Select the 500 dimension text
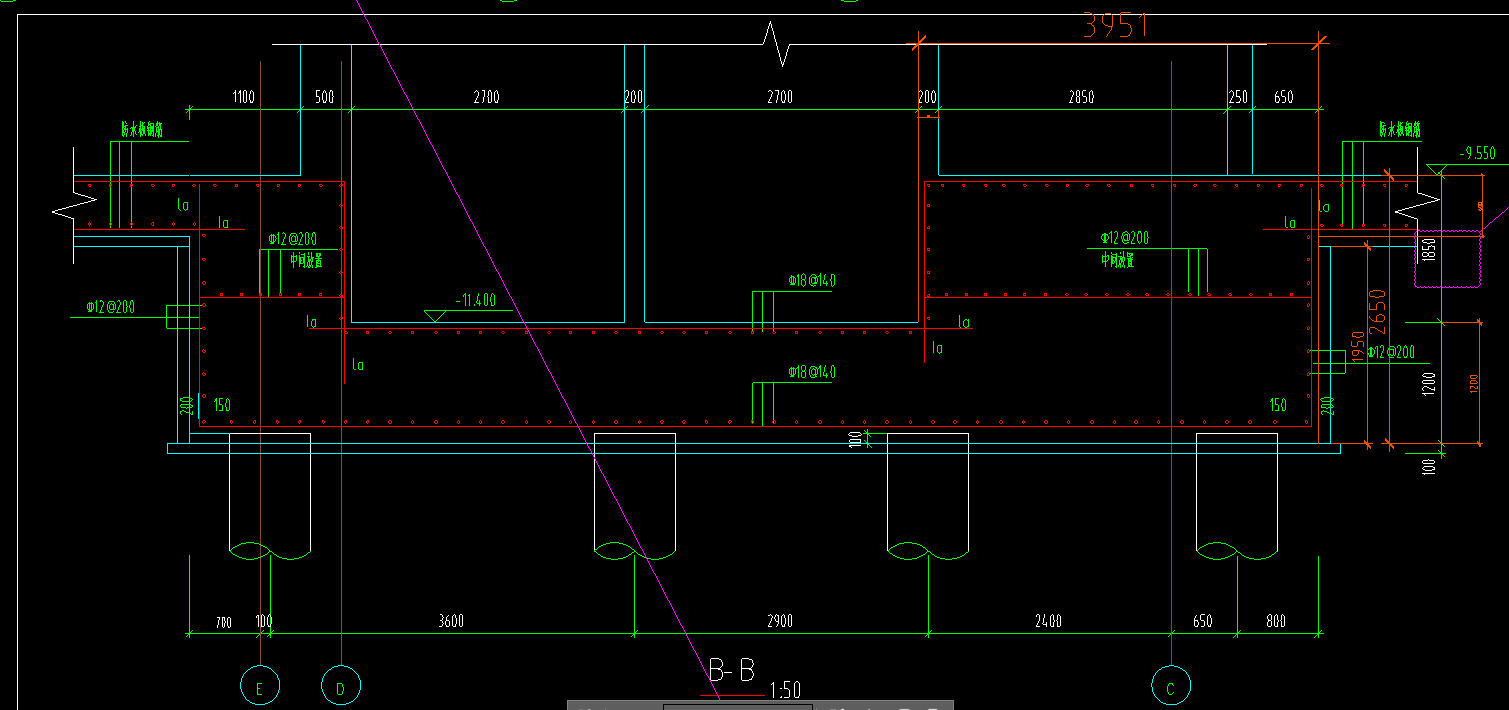 click(324, 97)
